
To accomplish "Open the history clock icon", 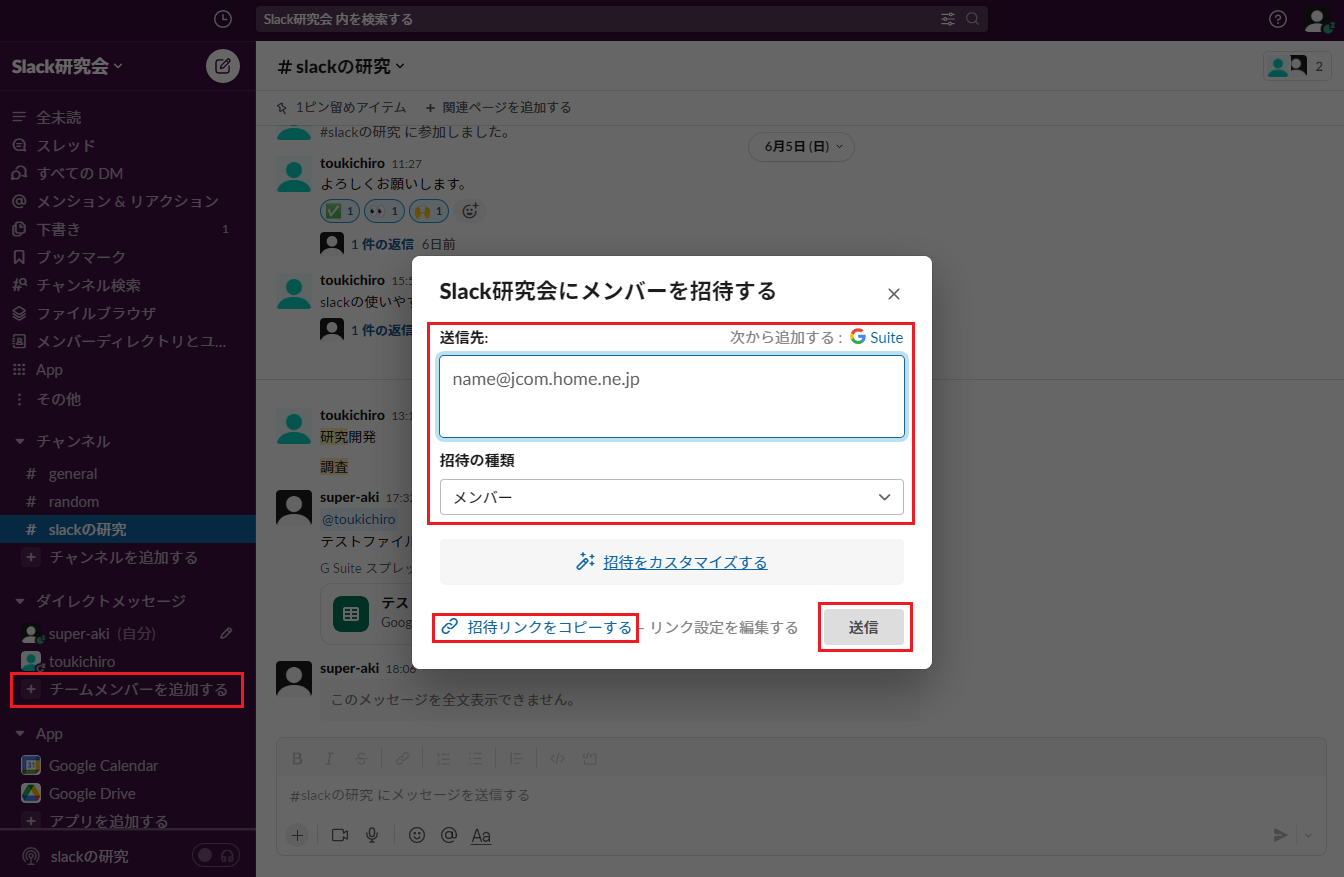I will click(222, 19).
